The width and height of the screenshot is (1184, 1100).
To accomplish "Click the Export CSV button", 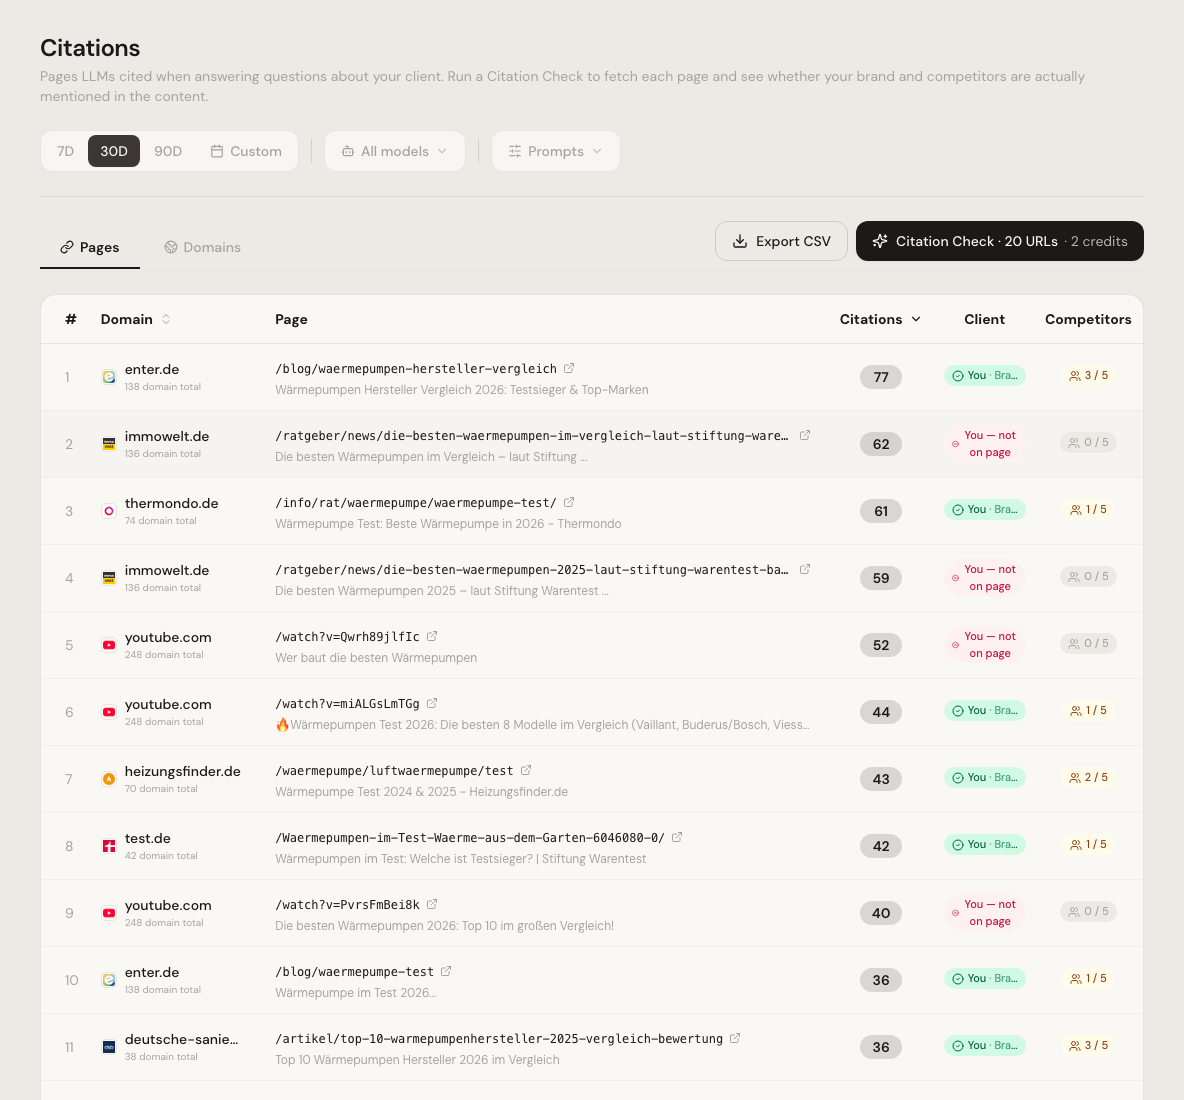I will pyautogui.click(x=782, y=241).
